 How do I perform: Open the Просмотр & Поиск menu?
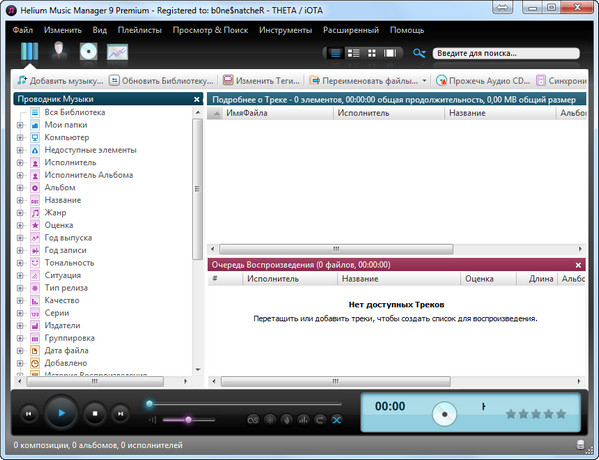(x=210, y=30)
